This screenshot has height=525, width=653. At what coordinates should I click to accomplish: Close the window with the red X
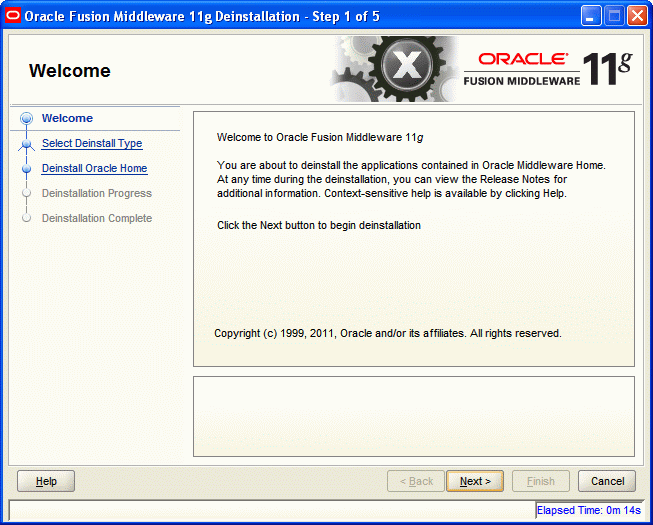pos(638,16)
